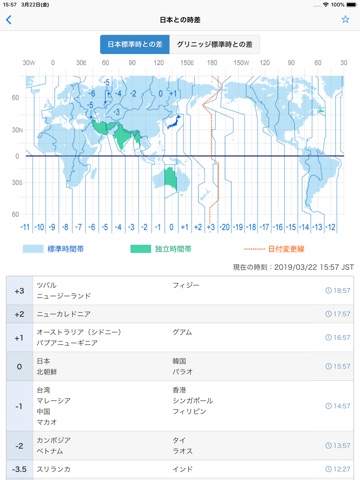The height and width of the screenshot is (480, 360).
Task: Click the clock icon next to 18:57
Action: [x=328, y=290]
